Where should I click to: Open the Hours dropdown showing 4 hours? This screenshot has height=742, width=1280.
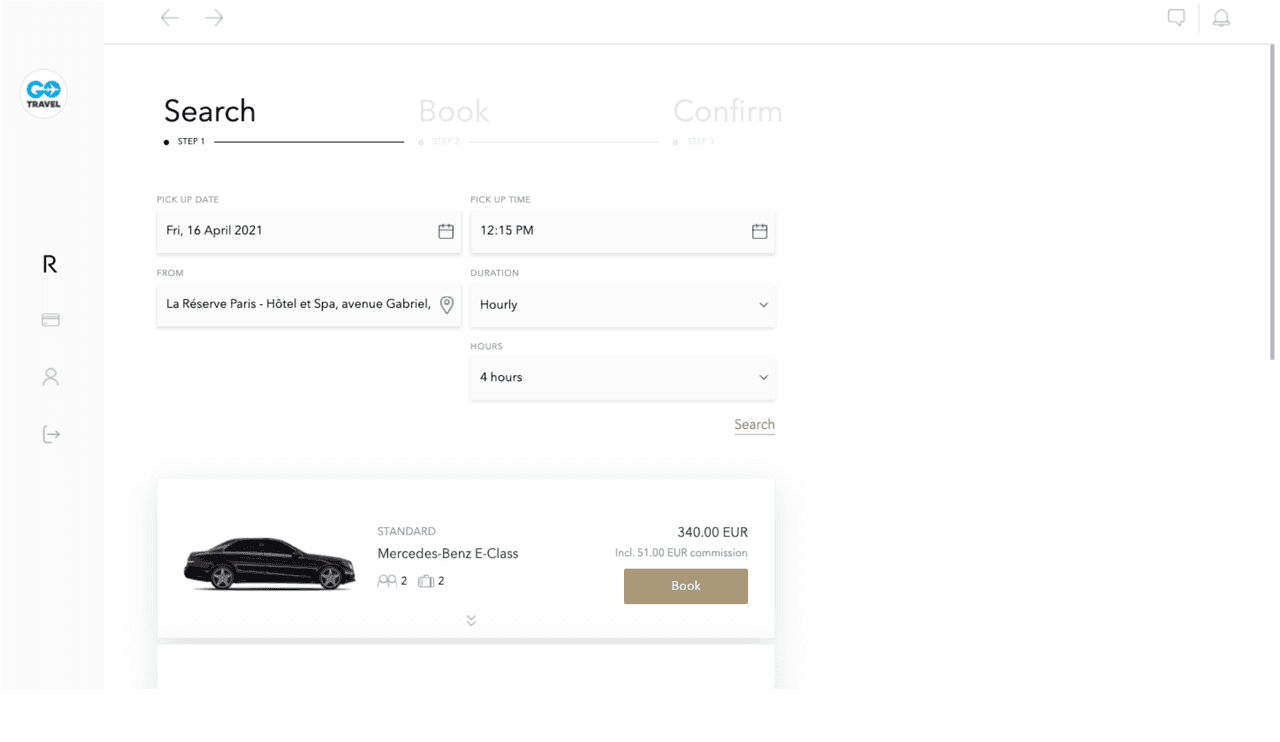[x=622, y=378]
